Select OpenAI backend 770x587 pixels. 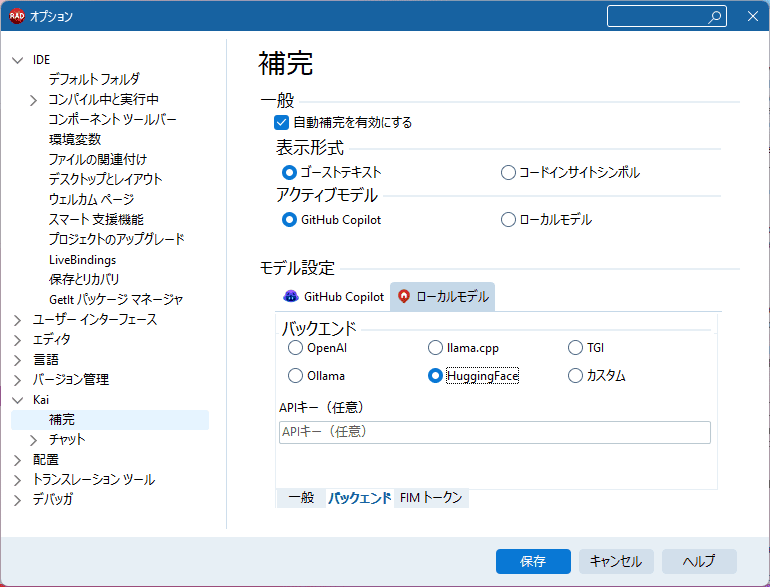tap(295, 348)
